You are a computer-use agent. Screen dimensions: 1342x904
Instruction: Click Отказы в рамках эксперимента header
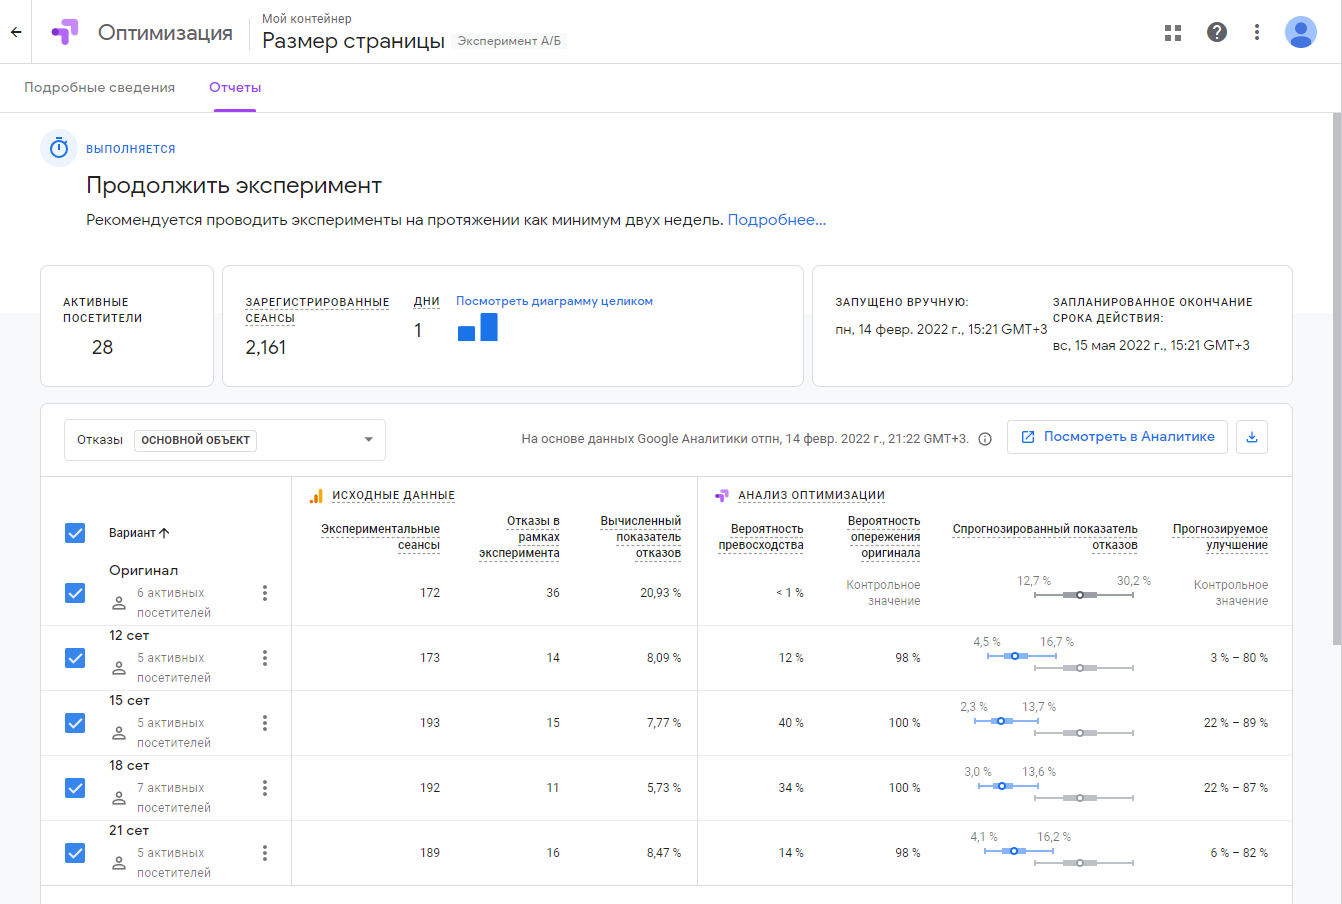pyautogui.click(x=519, y=537)
